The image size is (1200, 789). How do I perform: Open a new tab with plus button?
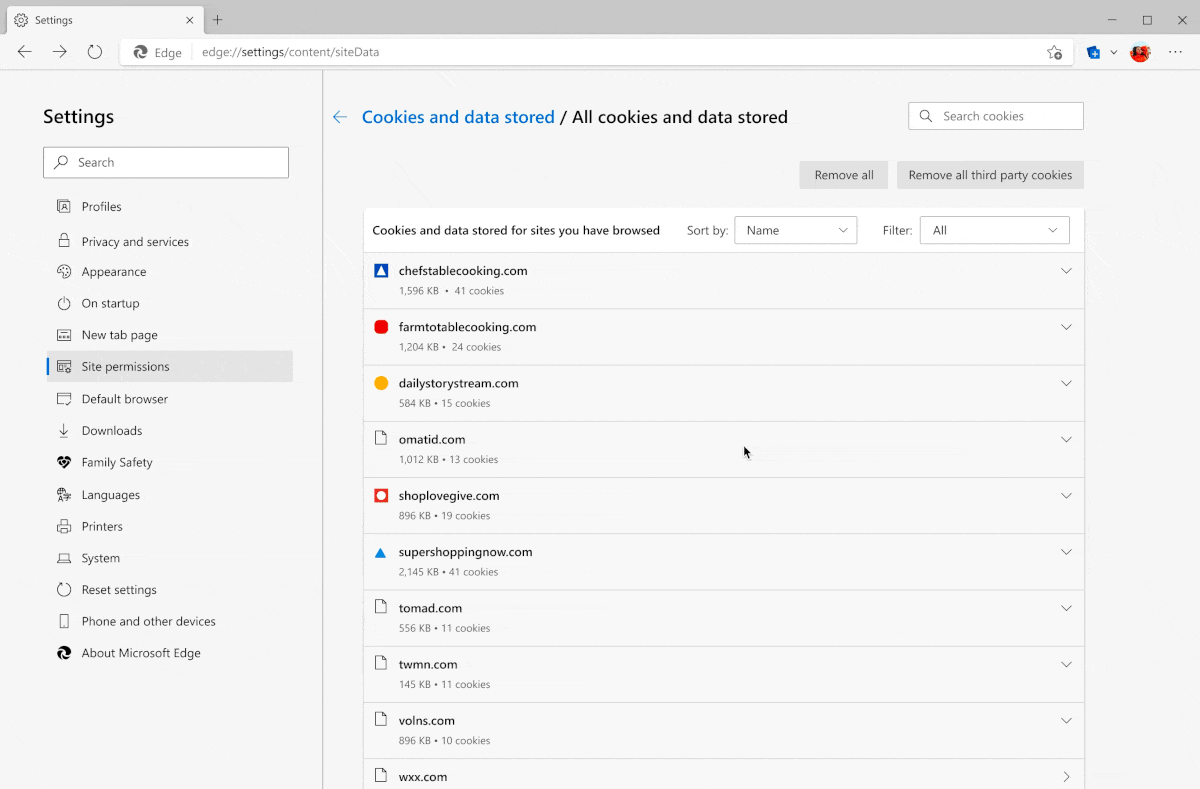[218, 20]
